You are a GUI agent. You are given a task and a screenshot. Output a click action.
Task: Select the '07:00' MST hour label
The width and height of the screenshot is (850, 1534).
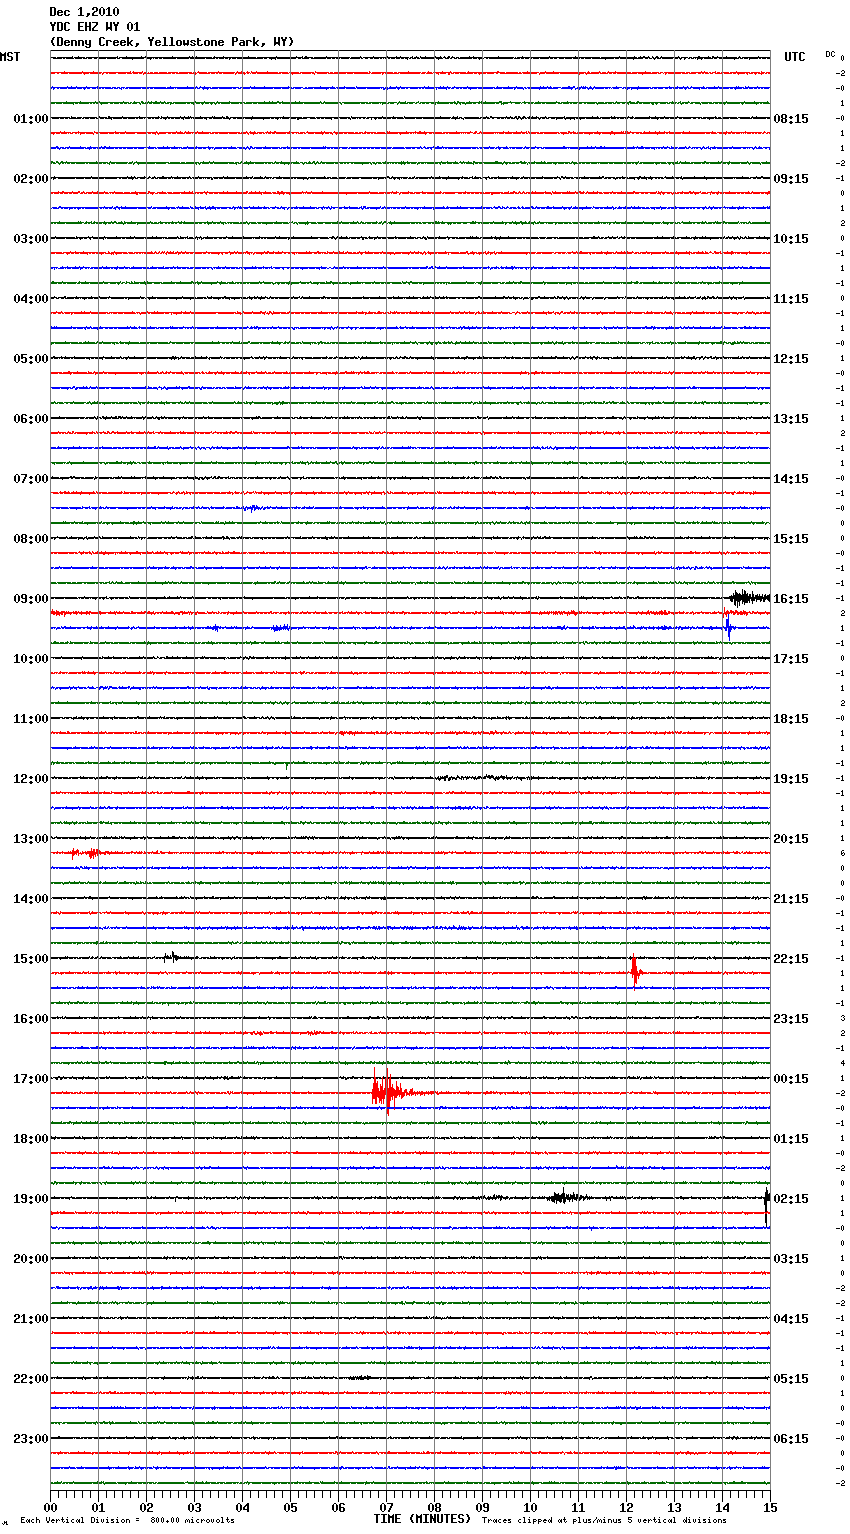coord(31,479)
